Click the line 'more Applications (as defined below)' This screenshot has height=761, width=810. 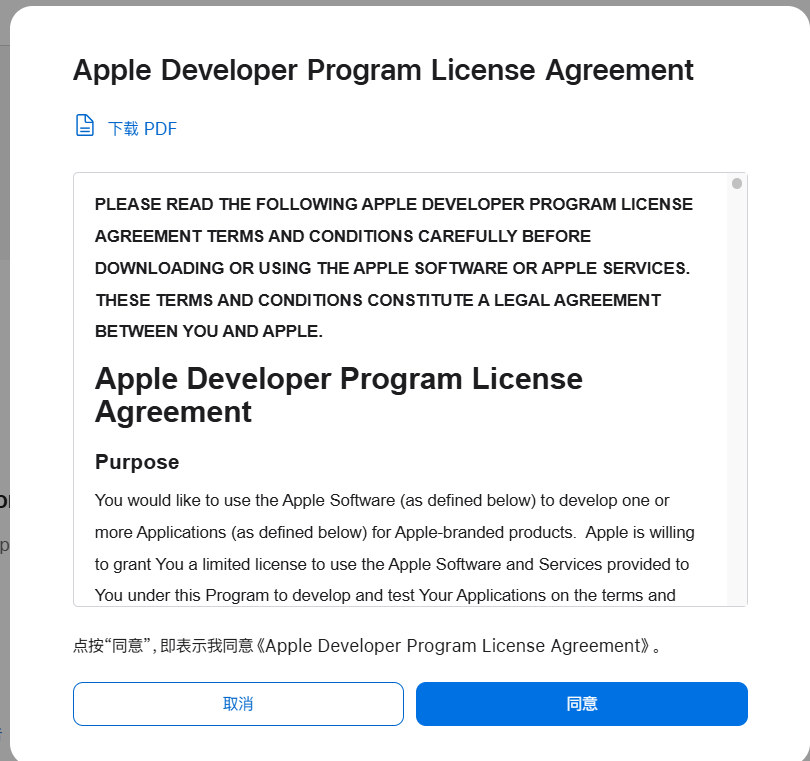pyautogui.click(x=394, y=533)
